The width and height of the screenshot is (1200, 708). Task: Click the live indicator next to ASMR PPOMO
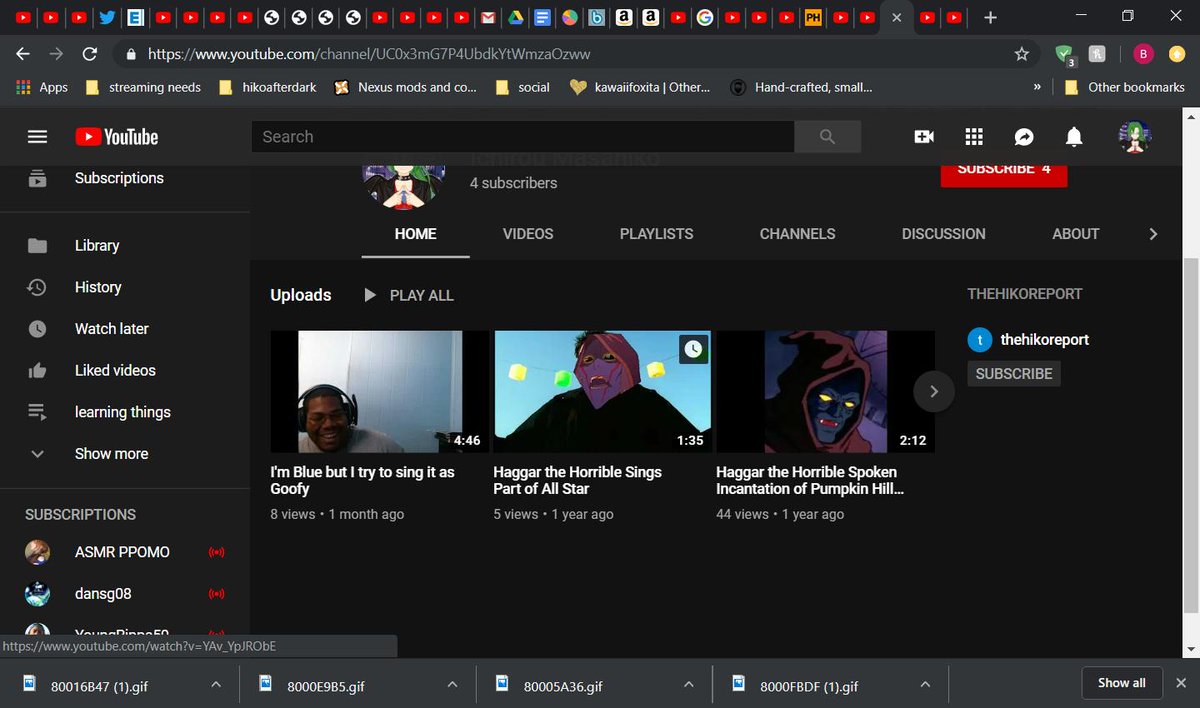pos(216,552)
